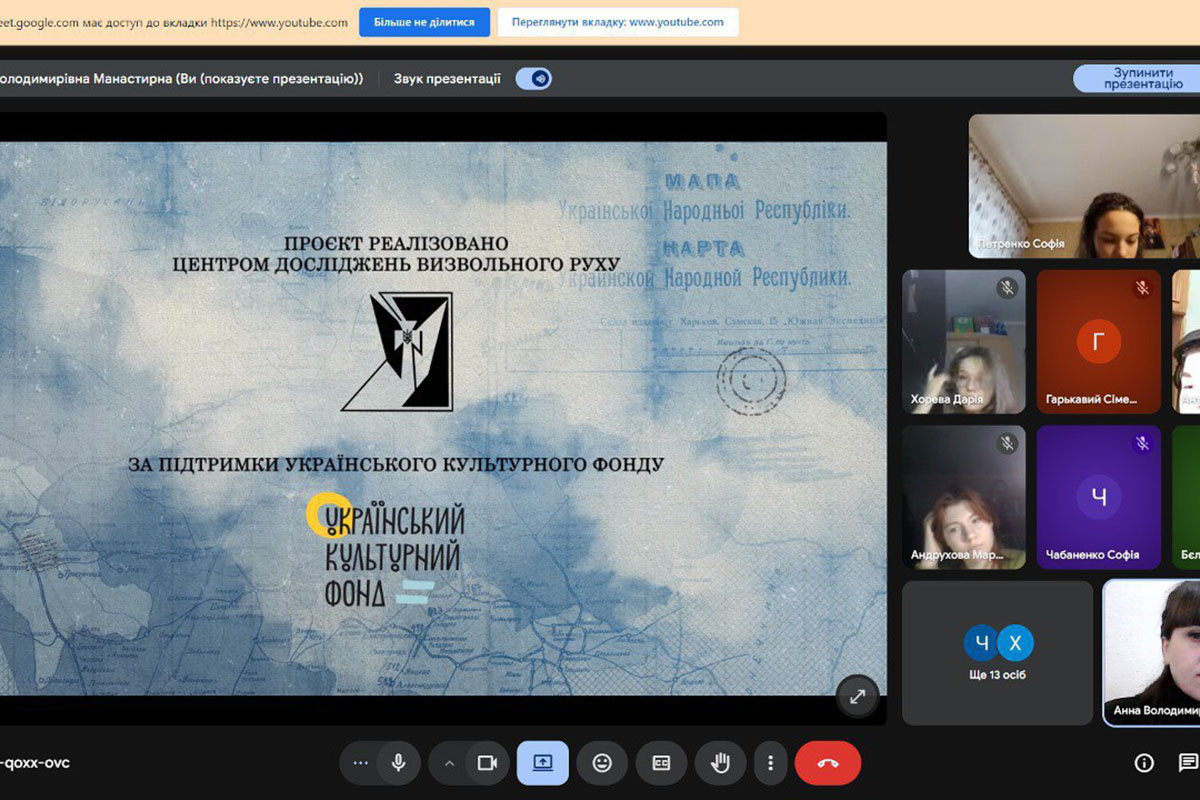Click the Ukrainian Cultural Foundation logo in presentation
Screen dimensions: 1200x800
385,551
